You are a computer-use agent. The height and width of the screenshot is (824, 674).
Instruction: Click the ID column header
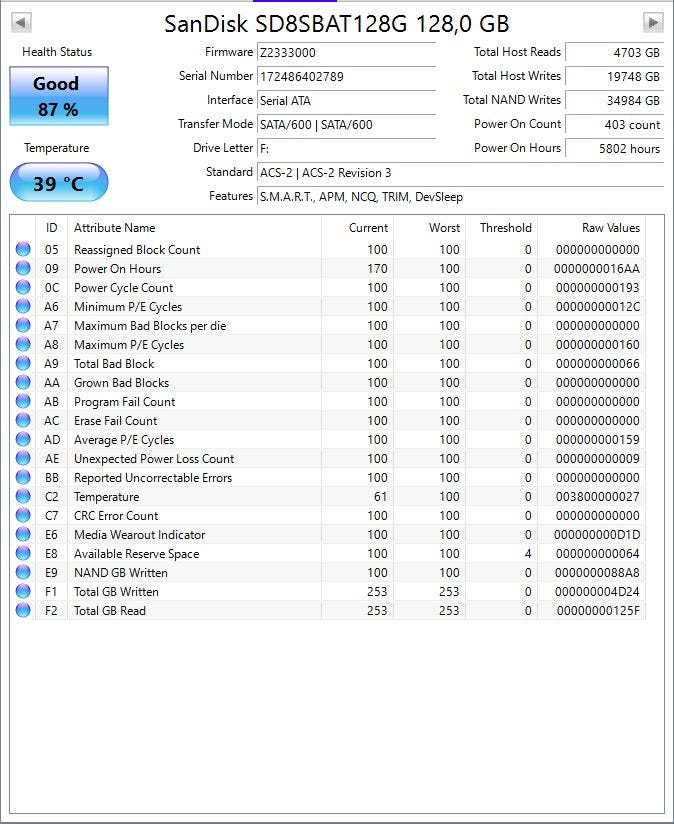51,228
